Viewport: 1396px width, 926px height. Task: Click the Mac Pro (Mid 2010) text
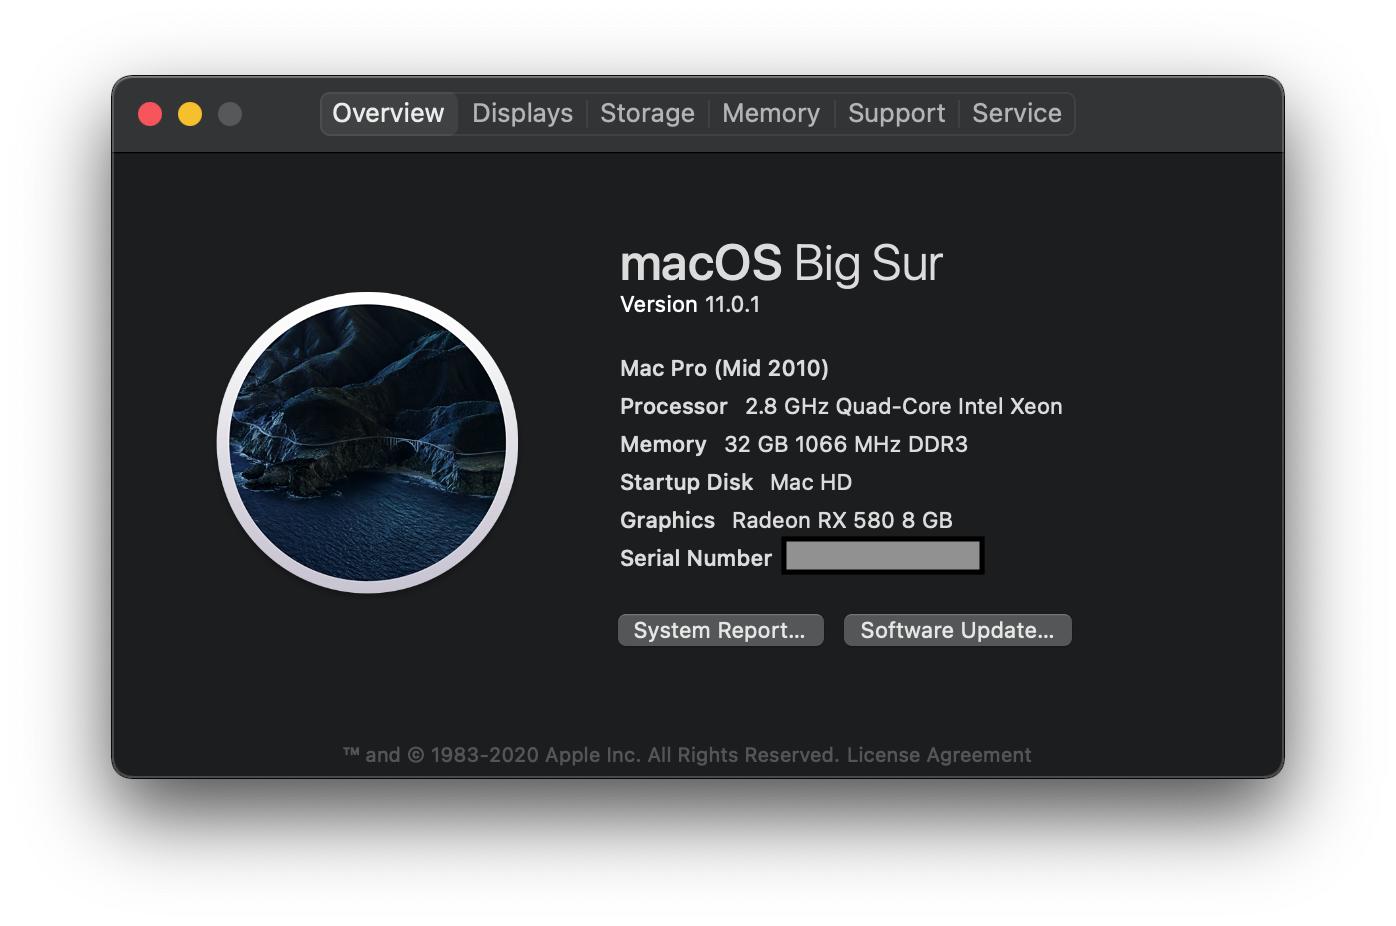(x=724, y=368)
